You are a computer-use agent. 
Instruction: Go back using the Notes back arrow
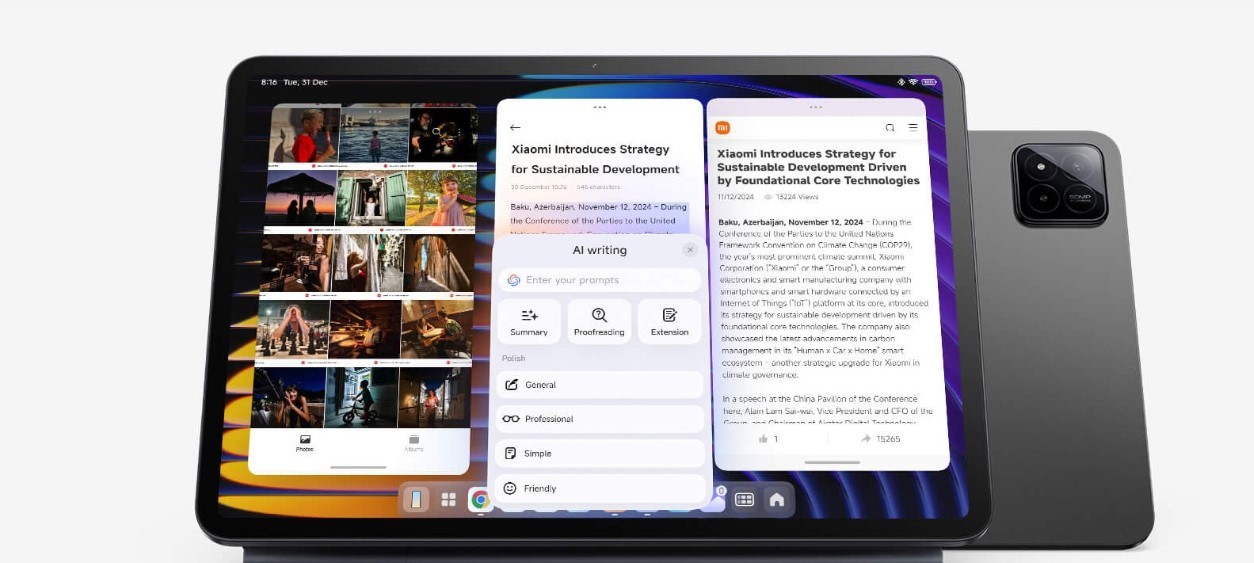click(x=515, y=127)
